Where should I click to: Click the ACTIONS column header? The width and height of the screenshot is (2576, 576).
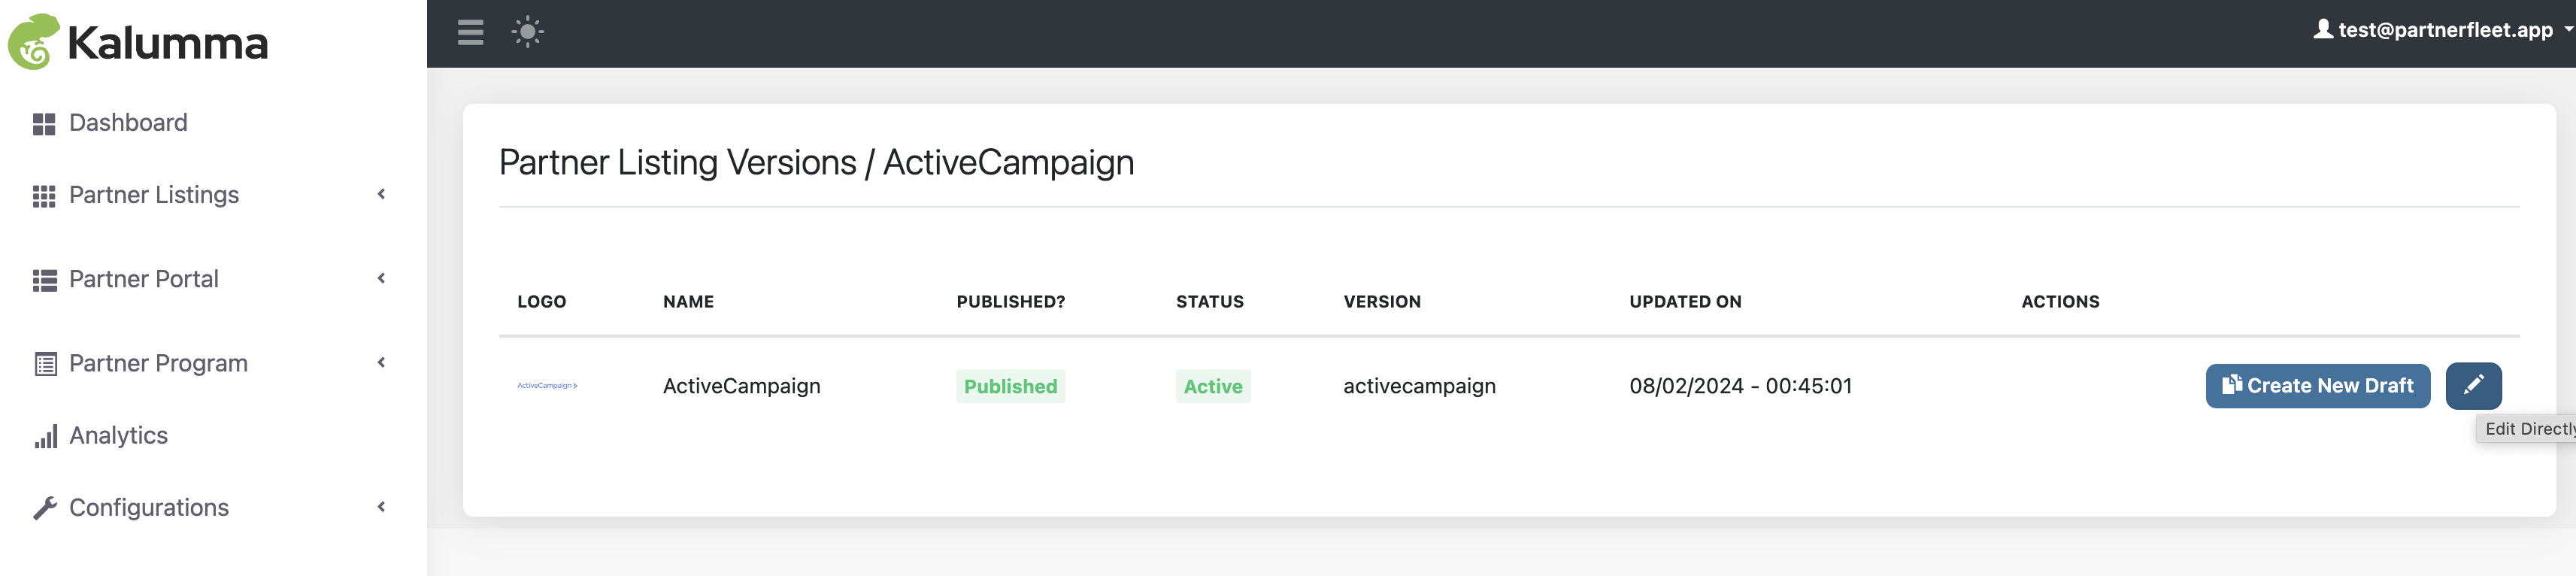[2060, 302]
